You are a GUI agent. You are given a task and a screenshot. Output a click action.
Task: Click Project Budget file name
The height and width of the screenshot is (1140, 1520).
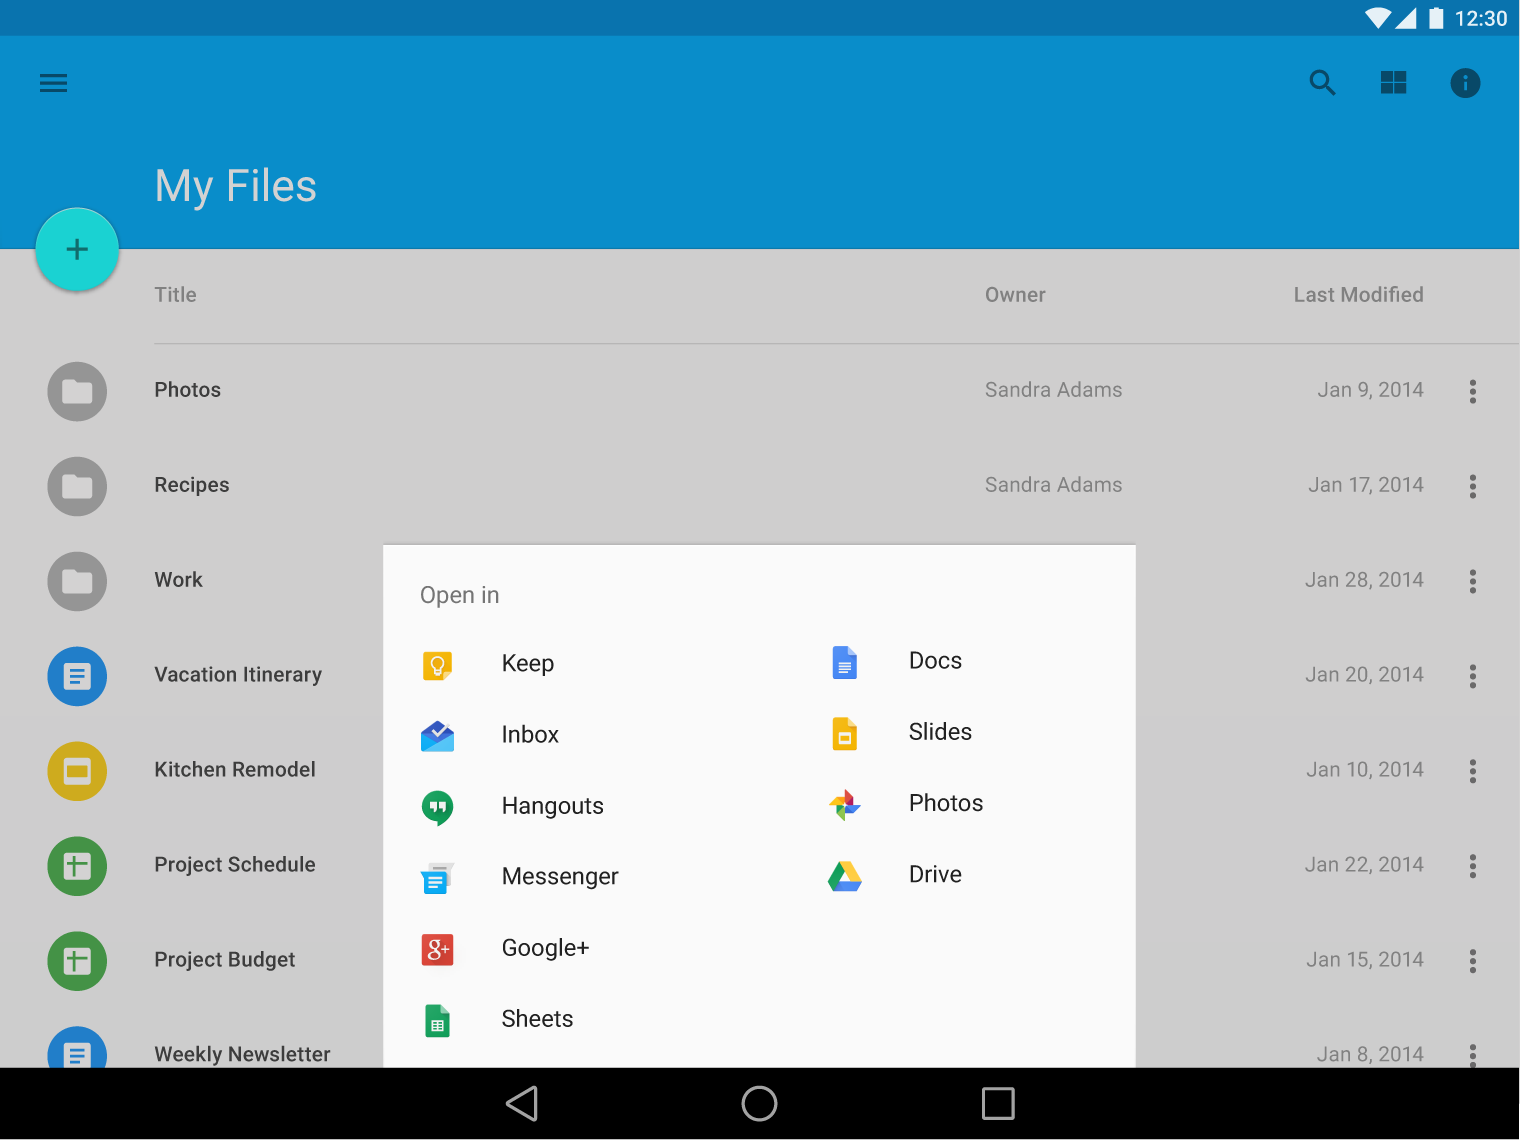pyautogui.click(x=225, y=960)
